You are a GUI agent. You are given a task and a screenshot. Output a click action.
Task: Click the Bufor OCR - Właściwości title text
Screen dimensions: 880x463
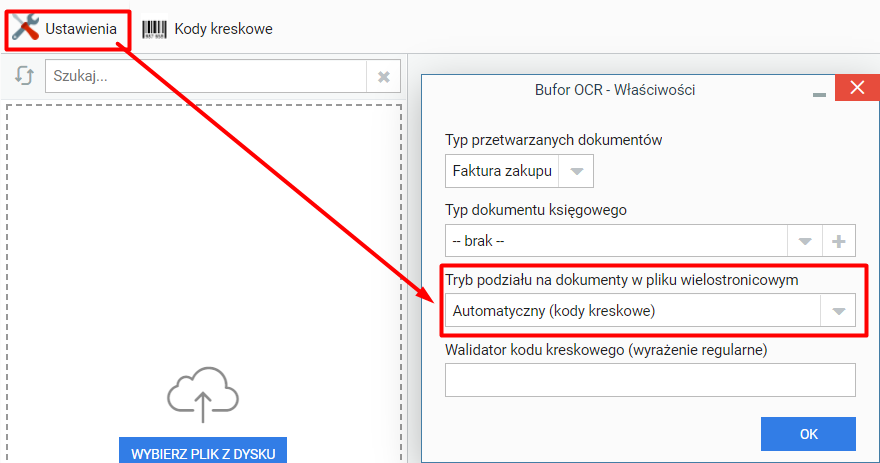tap(615, 90)
